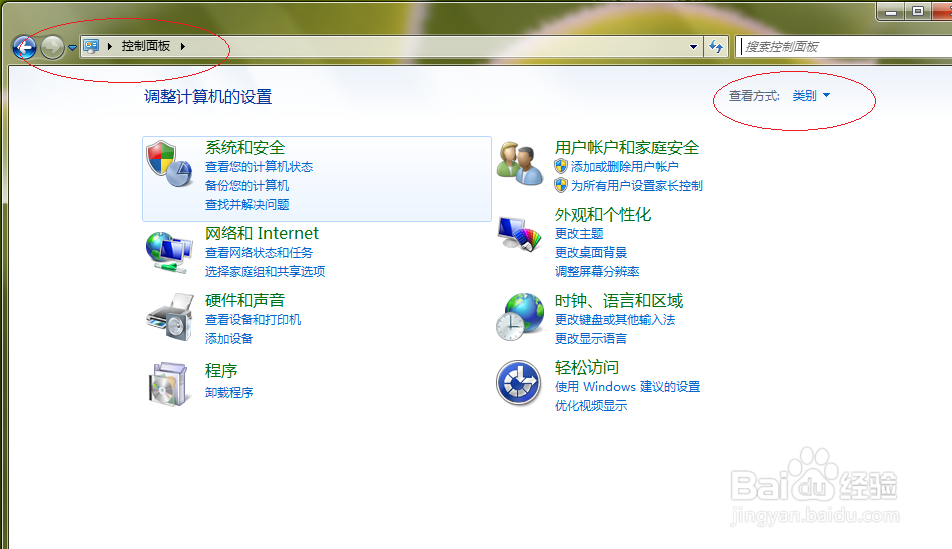Open 轻松访问 category heading
The image size is (952, 549).
587,367
